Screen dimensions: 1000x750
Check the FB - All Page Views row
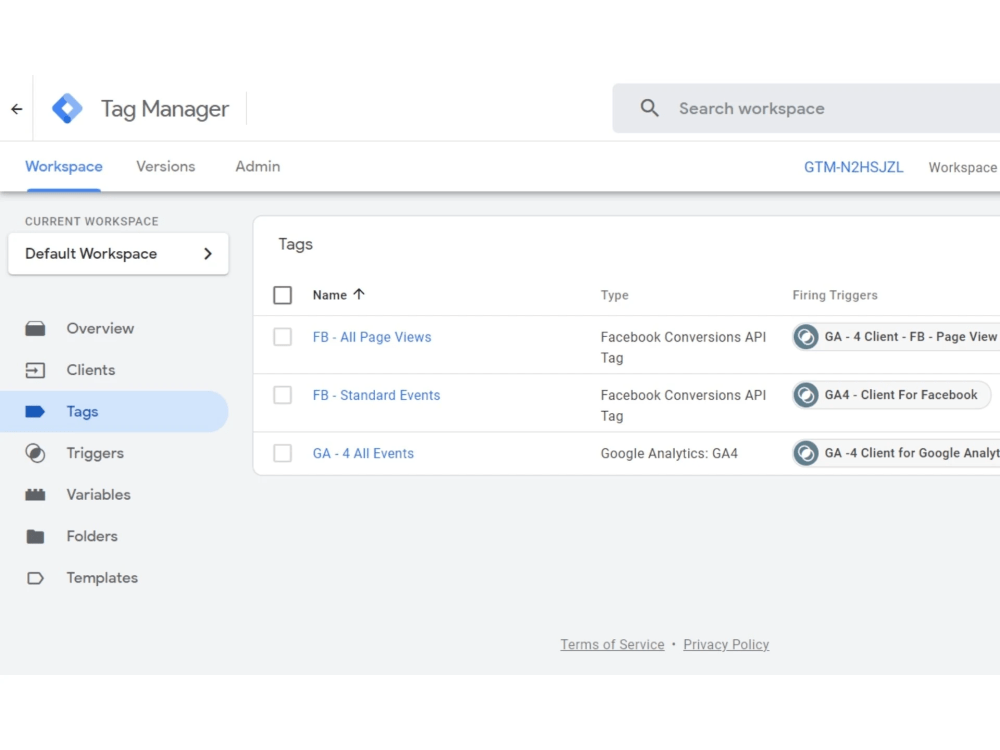(x=283, y=337)
